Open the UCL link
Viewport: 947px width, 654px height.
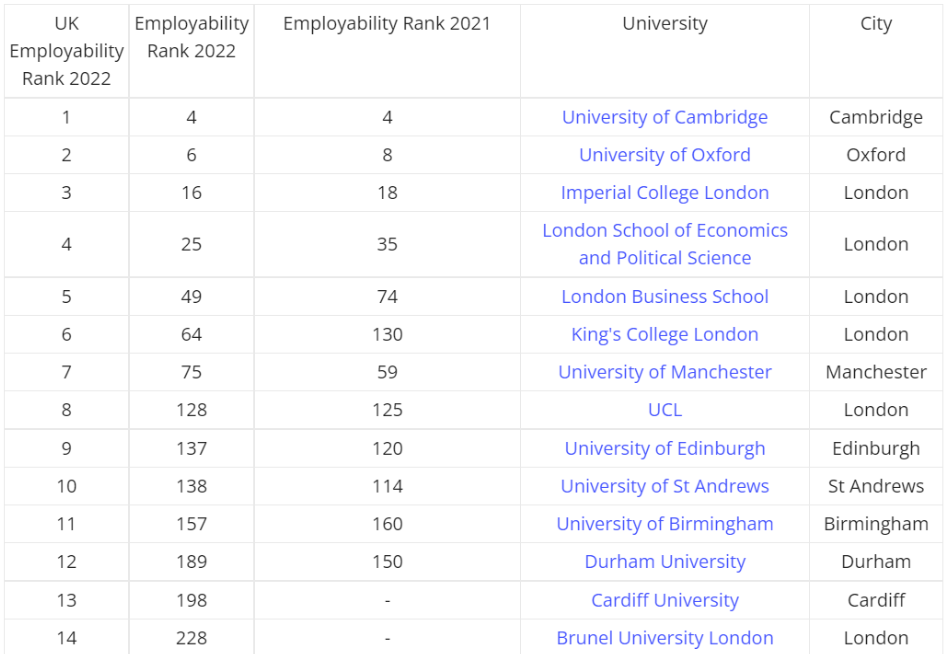pos(664,410)
